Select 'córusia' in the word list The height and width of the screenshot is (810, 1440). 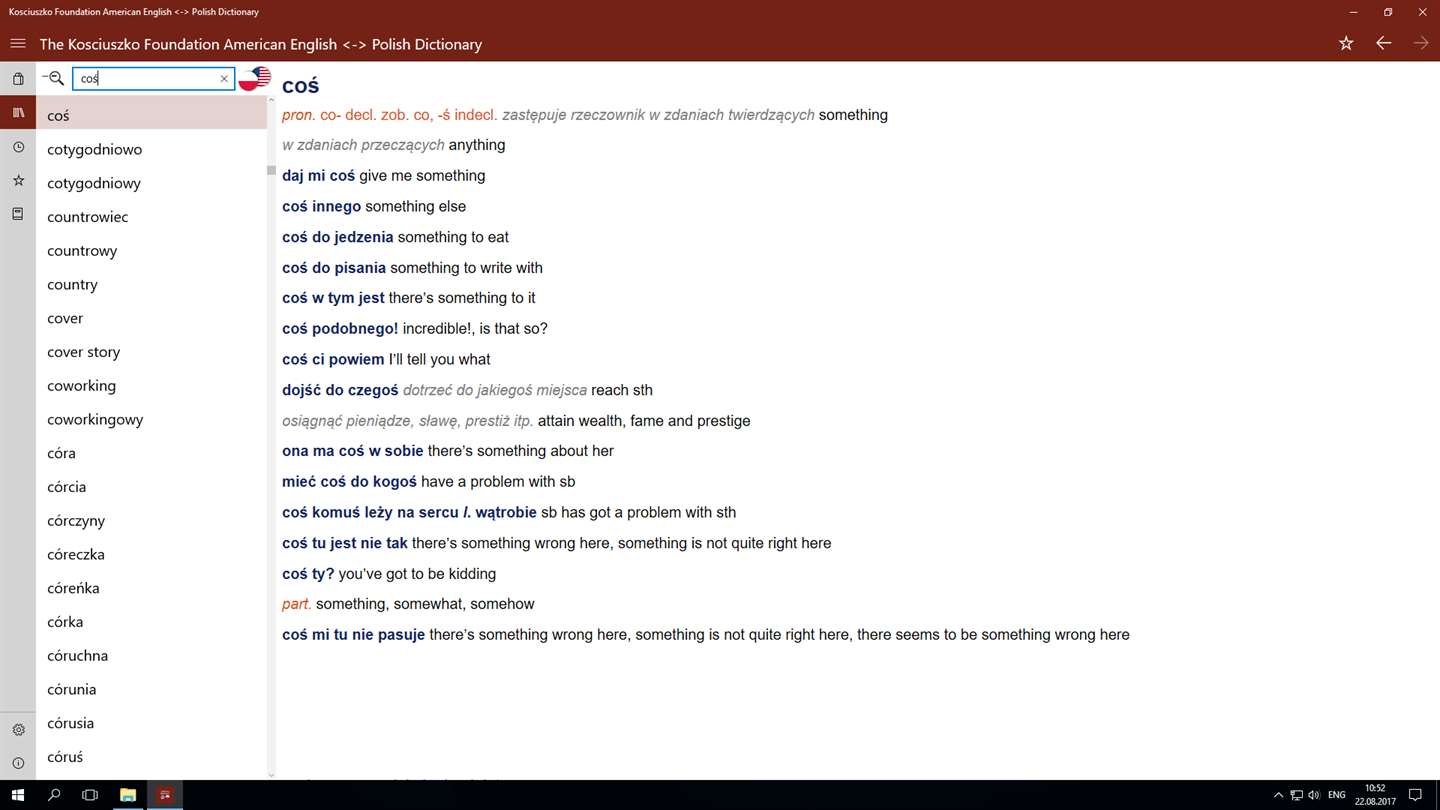point(152,723)
